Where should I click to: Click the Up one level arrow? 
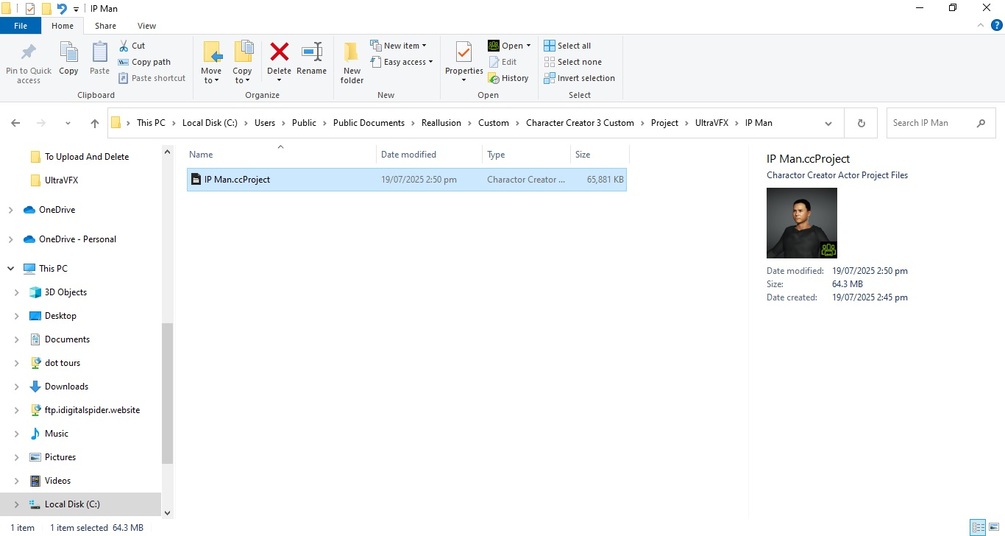click(95, 123)
